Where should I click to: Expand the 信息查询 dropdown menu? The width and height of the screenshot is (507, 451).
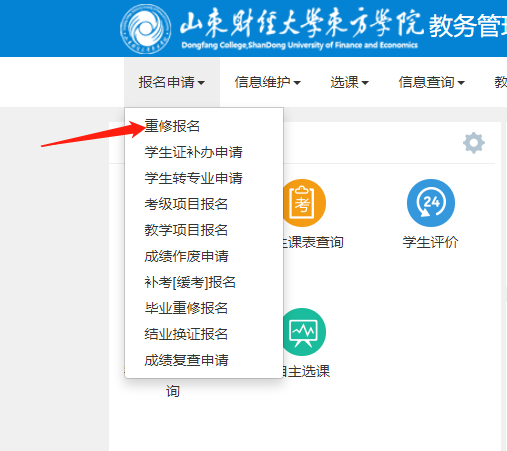[431, 82]
